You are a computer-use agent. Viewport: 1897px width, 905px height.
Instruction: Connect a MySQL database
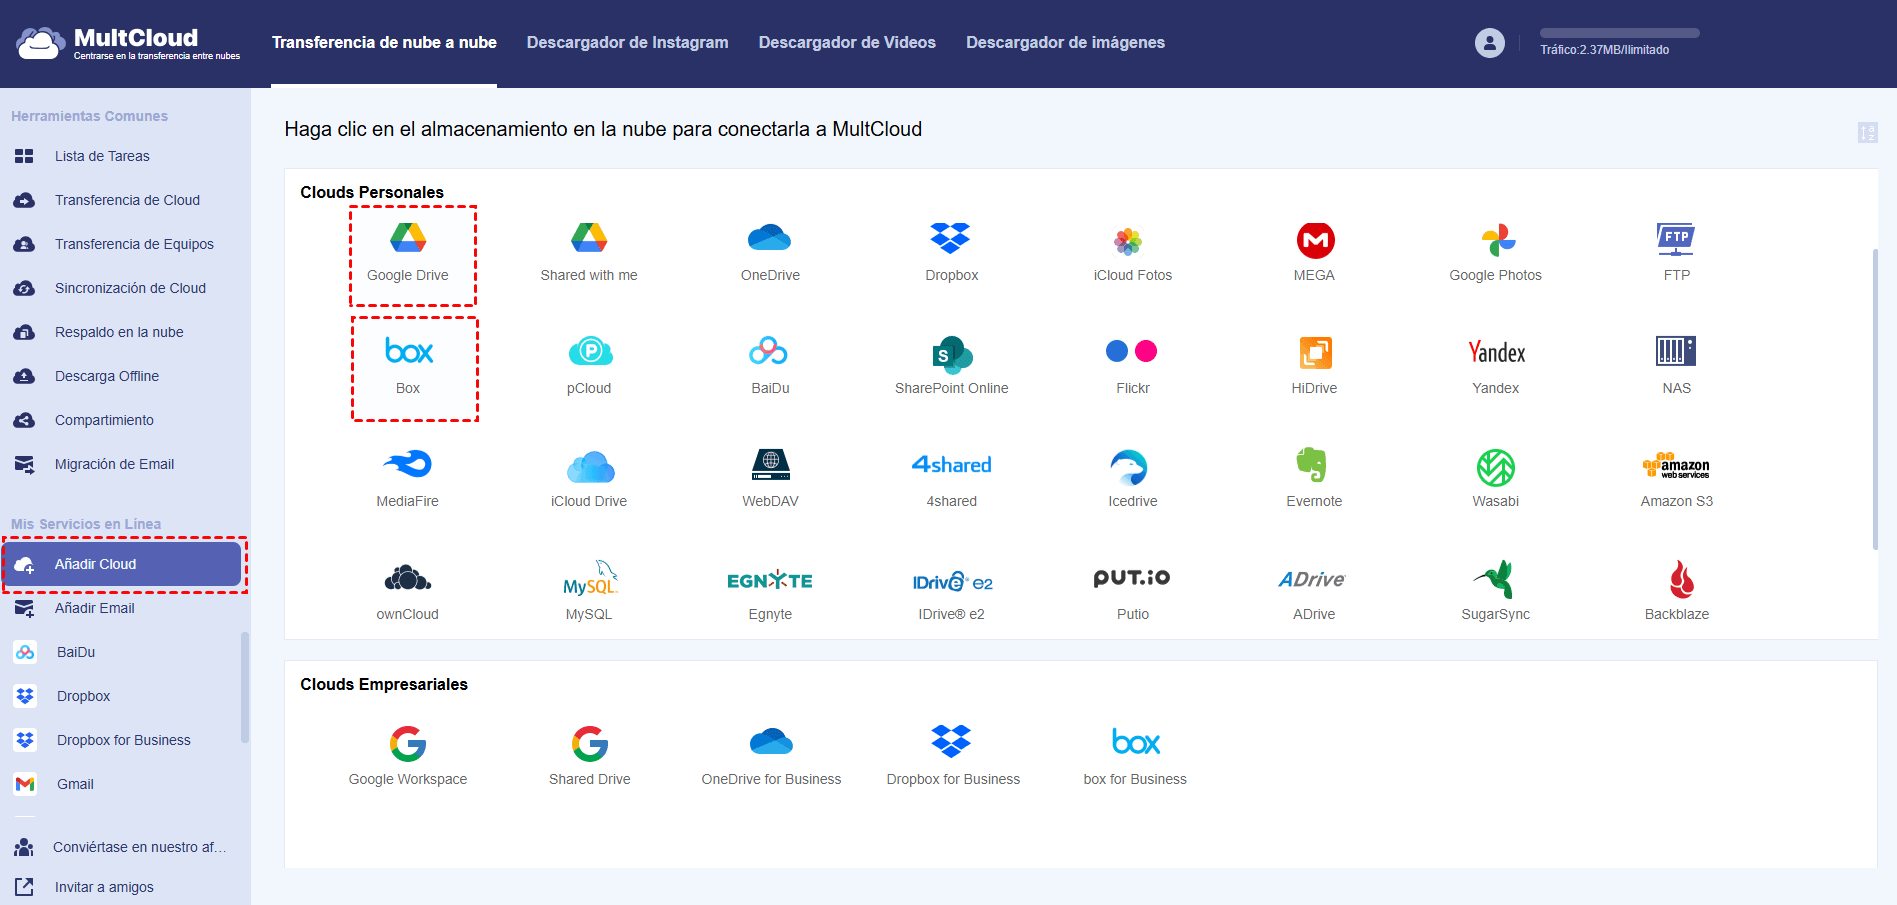click(x=589, y=592)
